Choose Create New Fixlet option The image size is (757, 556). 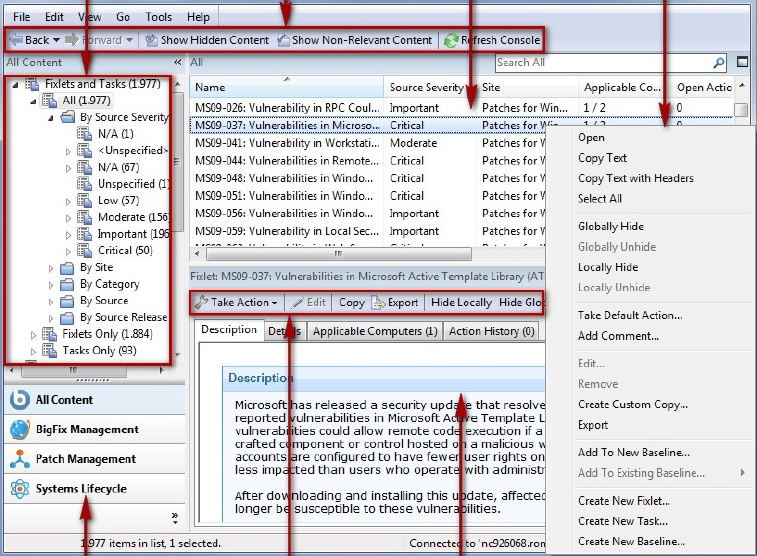[623, 501]
